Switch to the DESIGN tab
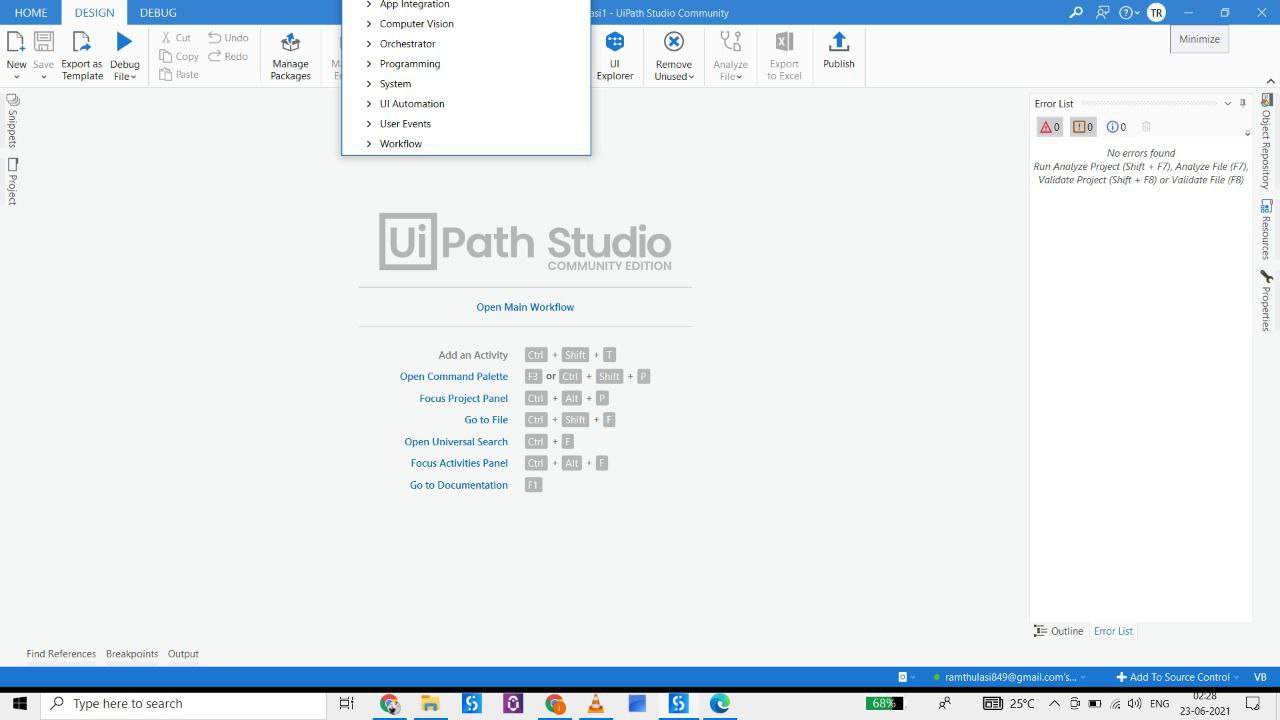1280x720 pixels. (94, 12)
